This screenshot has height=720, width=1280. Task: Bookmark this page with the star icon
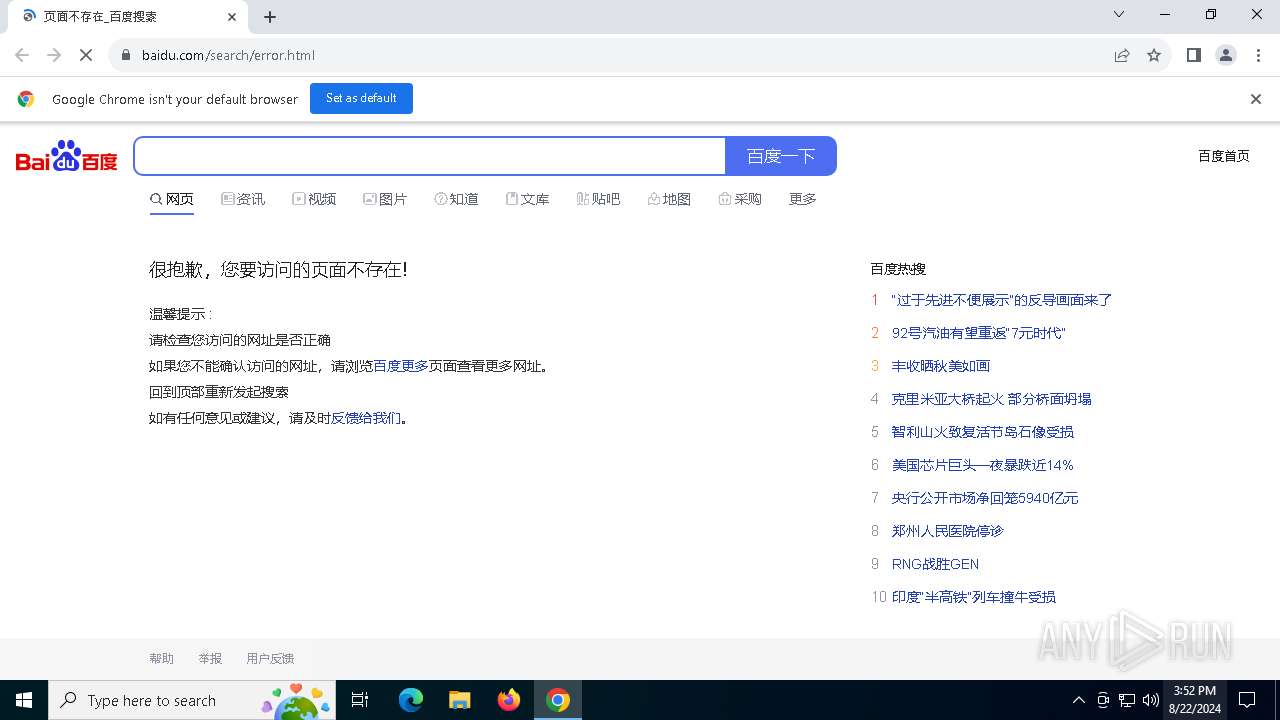click(1154, 55)
